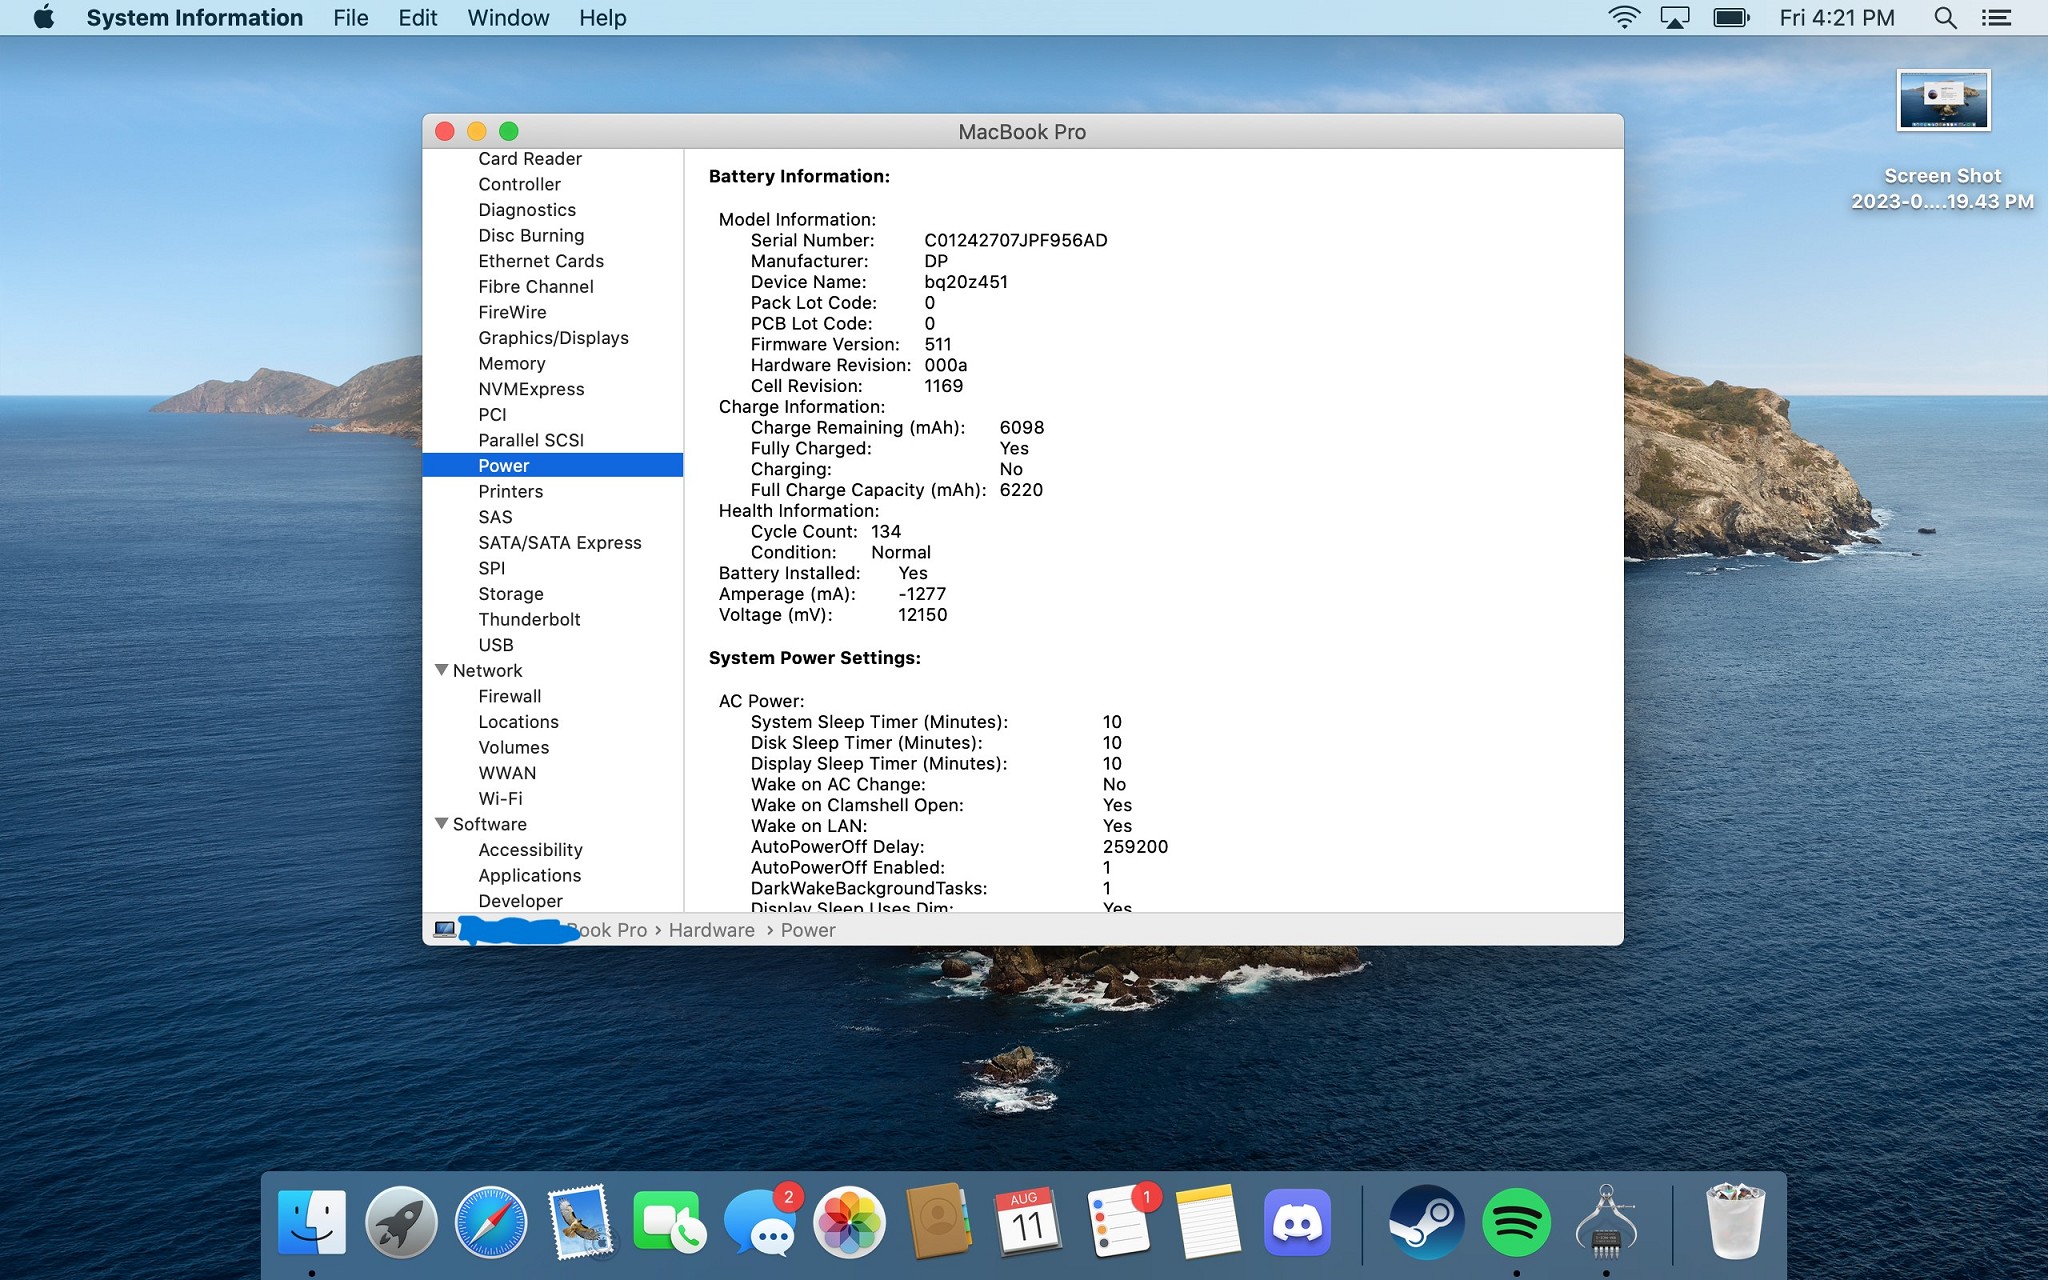
Task: Select Graphics/Displays in sidebar
Action: [x=553, y=338]
